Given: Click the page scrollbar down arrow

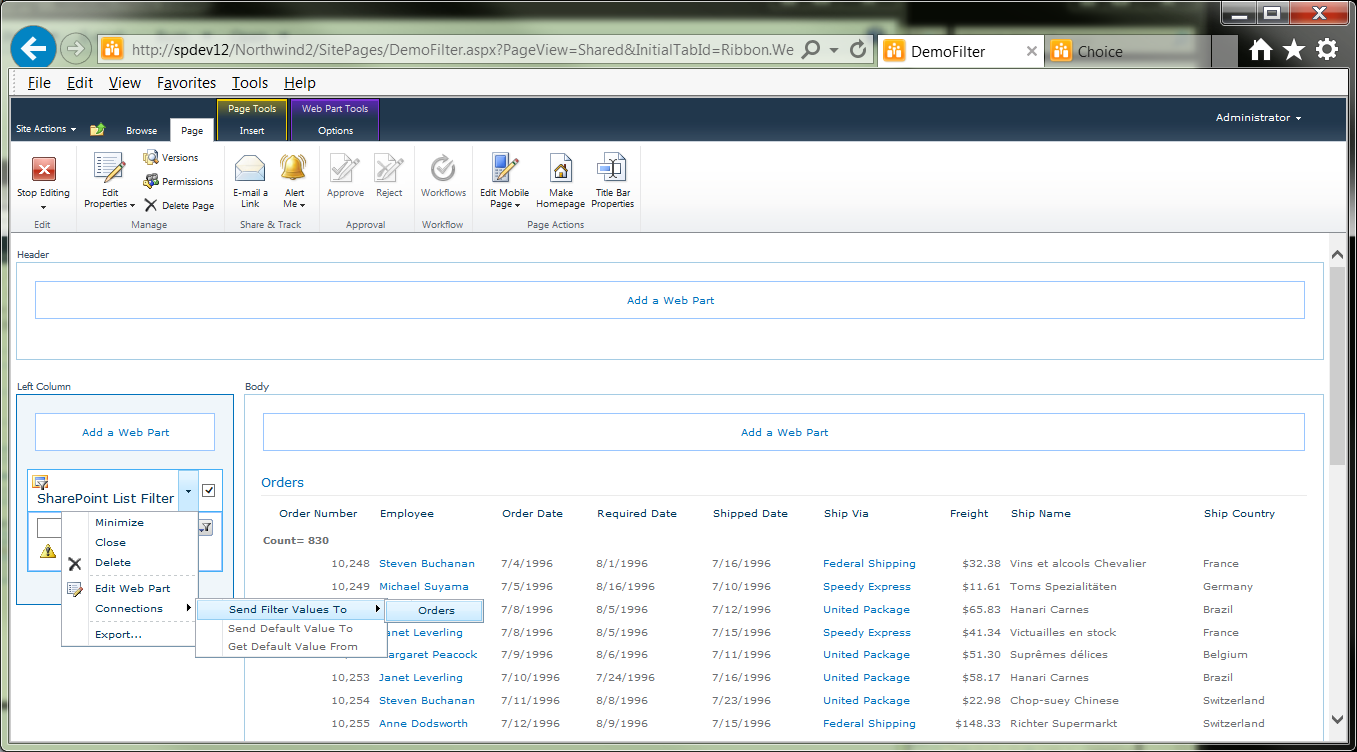Looking at the screenshot, I should pyautogui.click(x=1338, y=720).
